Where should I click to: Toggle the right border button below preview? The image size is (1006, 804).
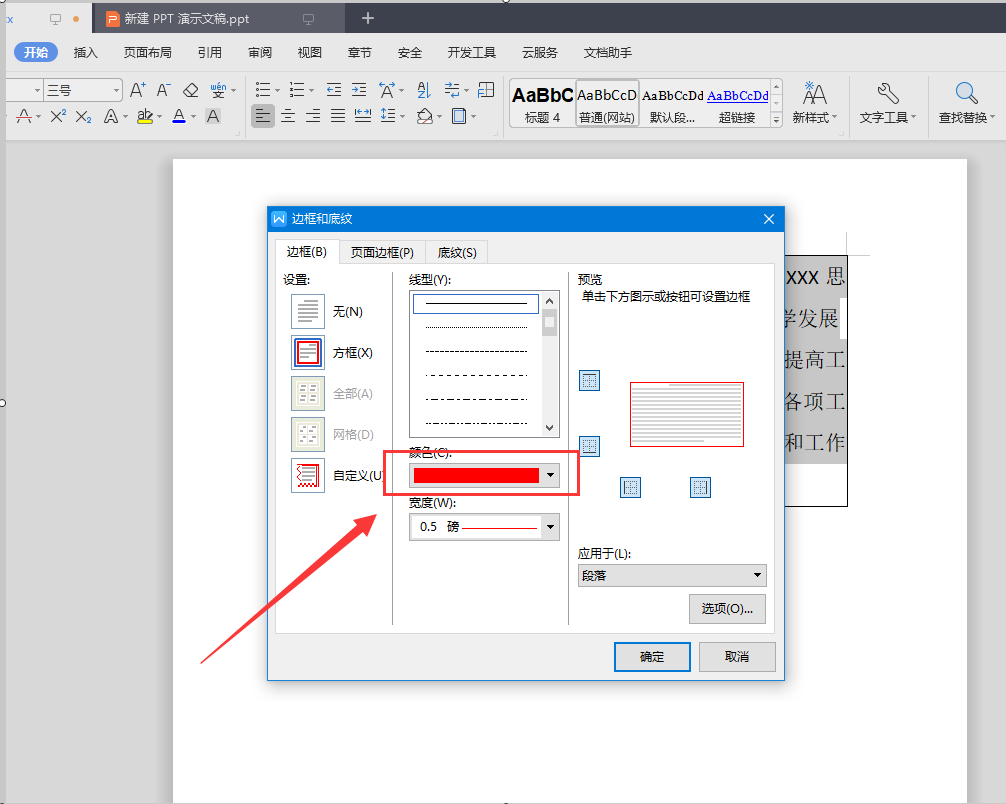[x=700, y=488]
